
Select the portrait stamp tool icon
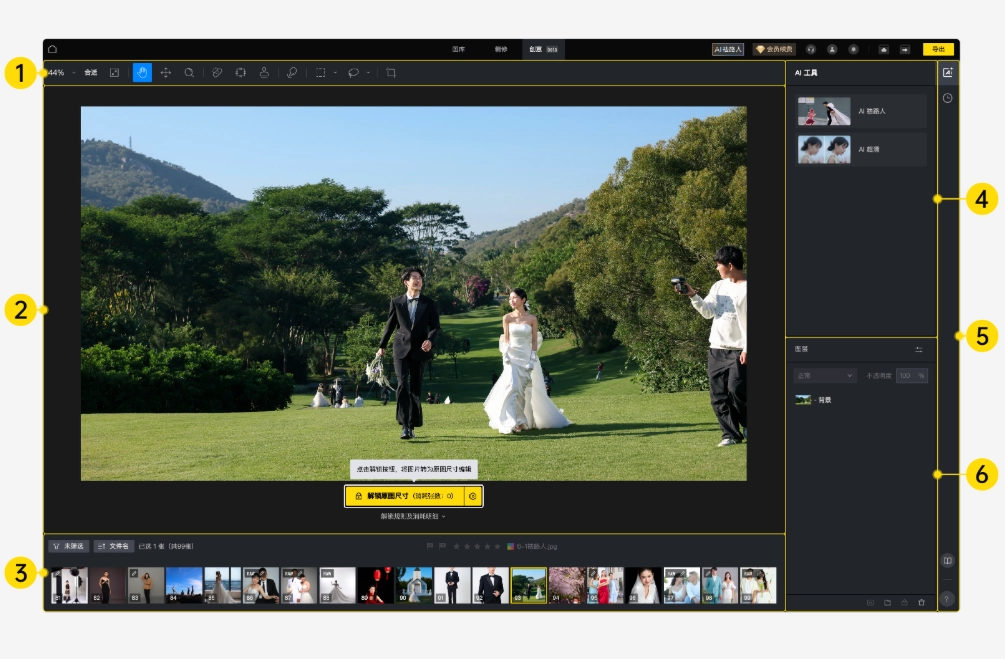coord(264,73)
